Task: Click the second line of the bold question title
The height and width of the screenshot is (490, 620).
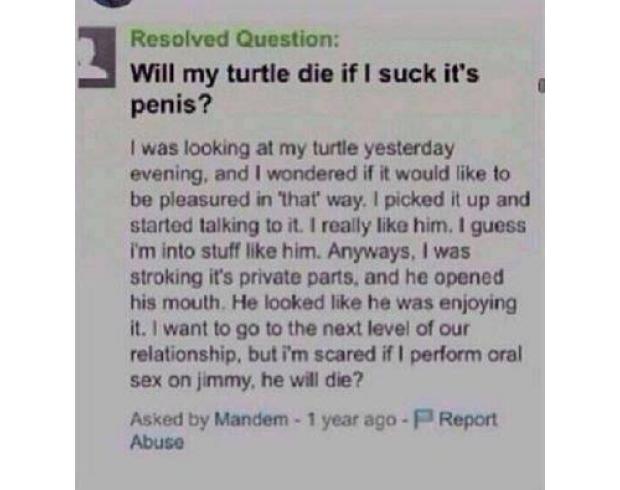Action: coord(171,106)
